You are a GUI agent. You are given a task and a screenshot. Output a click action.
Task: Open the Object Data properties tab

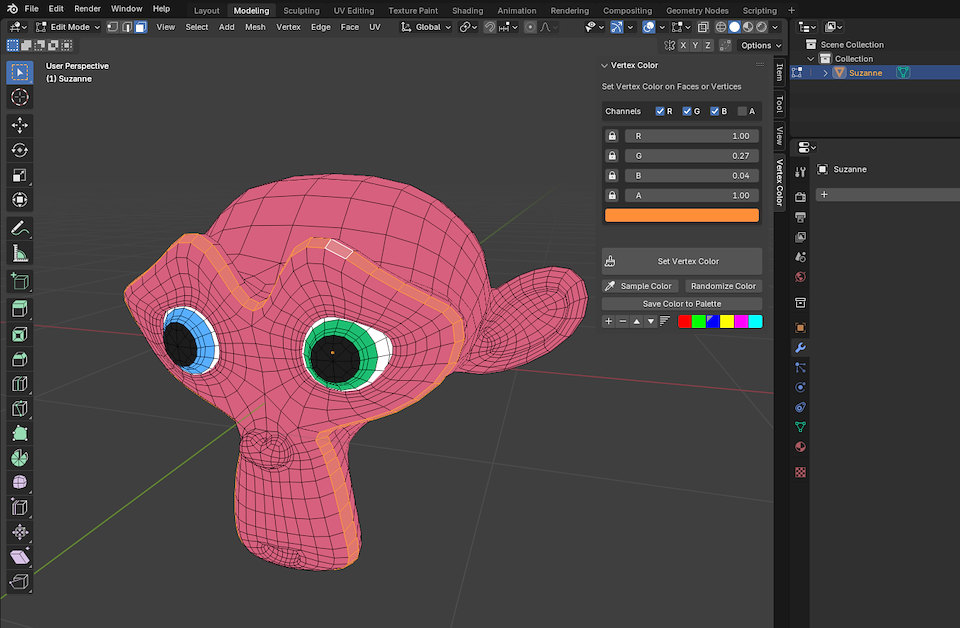[798, 425]
